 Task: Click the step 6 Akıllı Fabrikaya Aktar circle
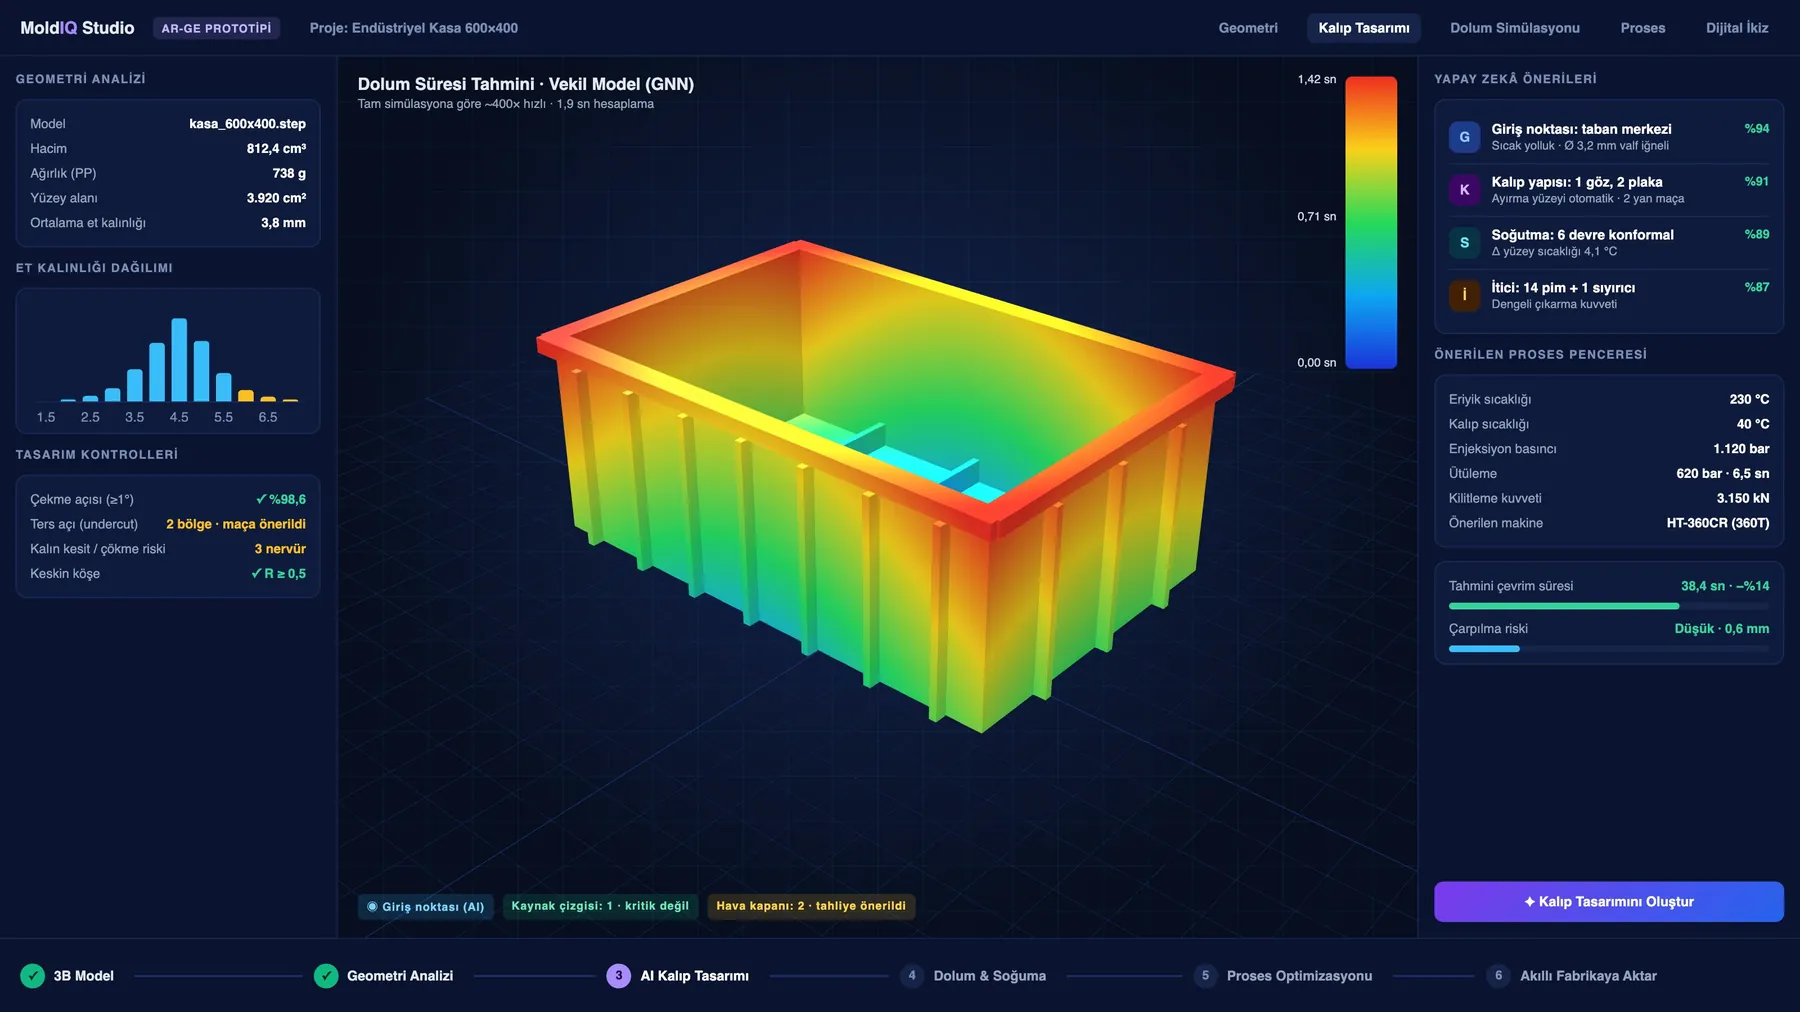1498,976
